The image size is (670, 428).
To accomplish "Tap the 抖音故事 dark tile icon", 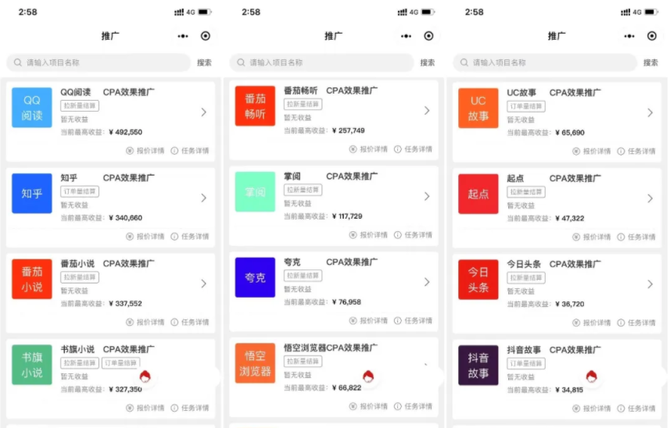I will 478,366.
